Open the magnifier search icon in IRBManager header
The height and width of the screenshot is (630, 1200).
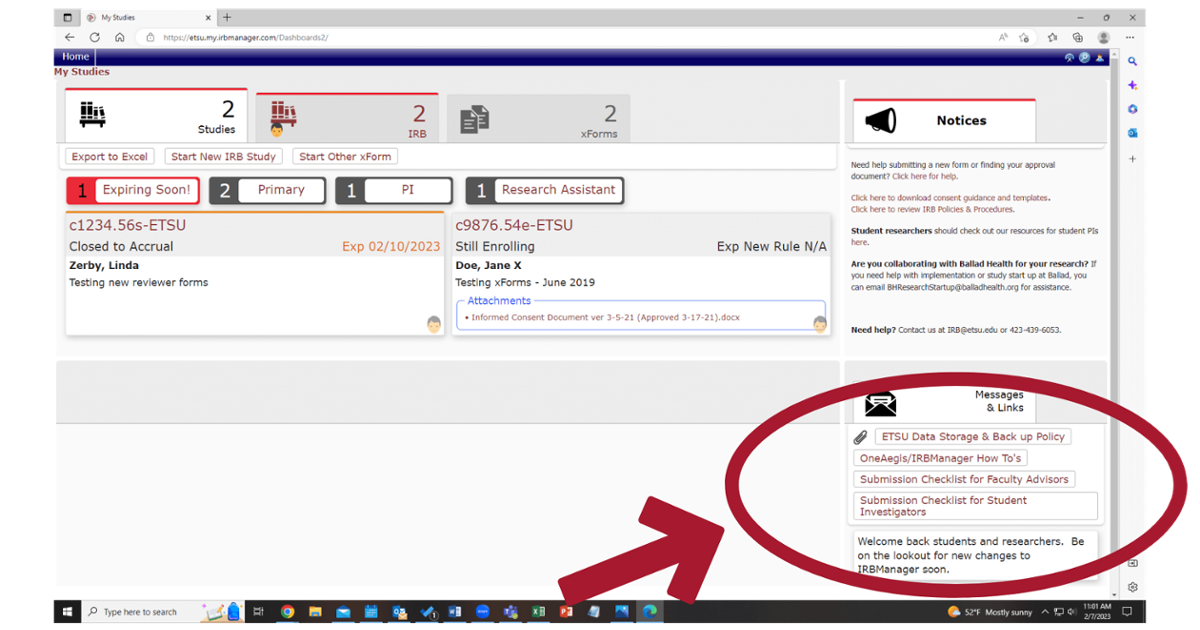click(x=1084, y=58)
